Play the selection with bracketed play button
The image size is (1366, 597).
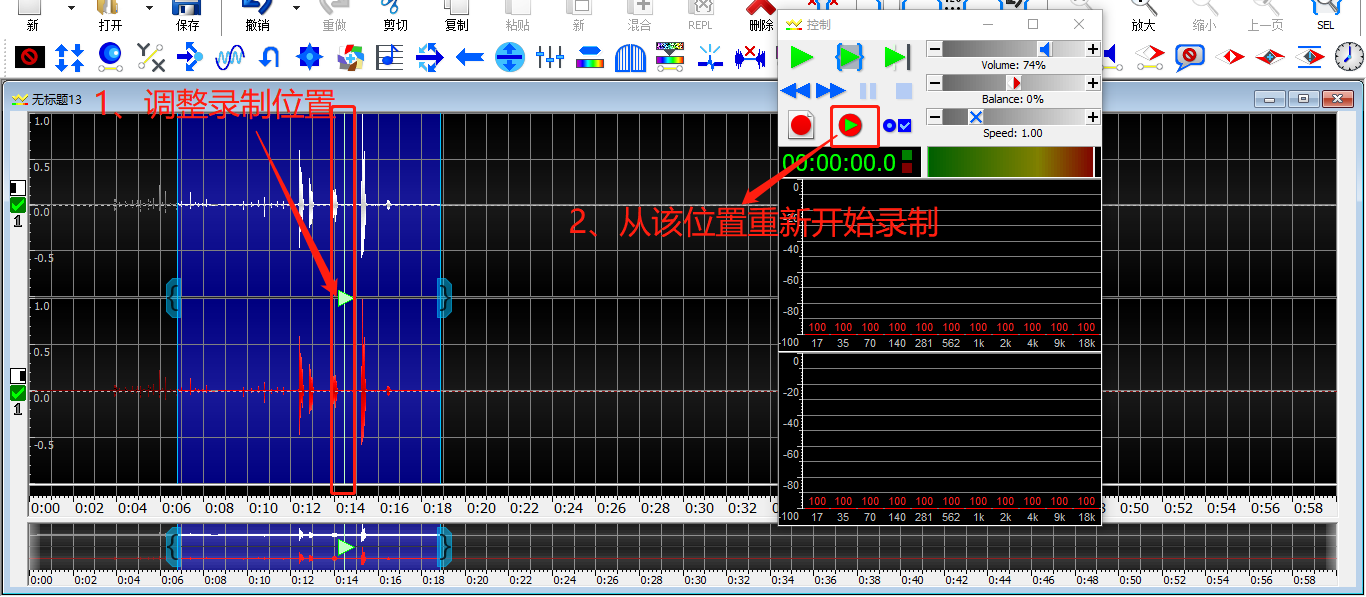(849, 57)
